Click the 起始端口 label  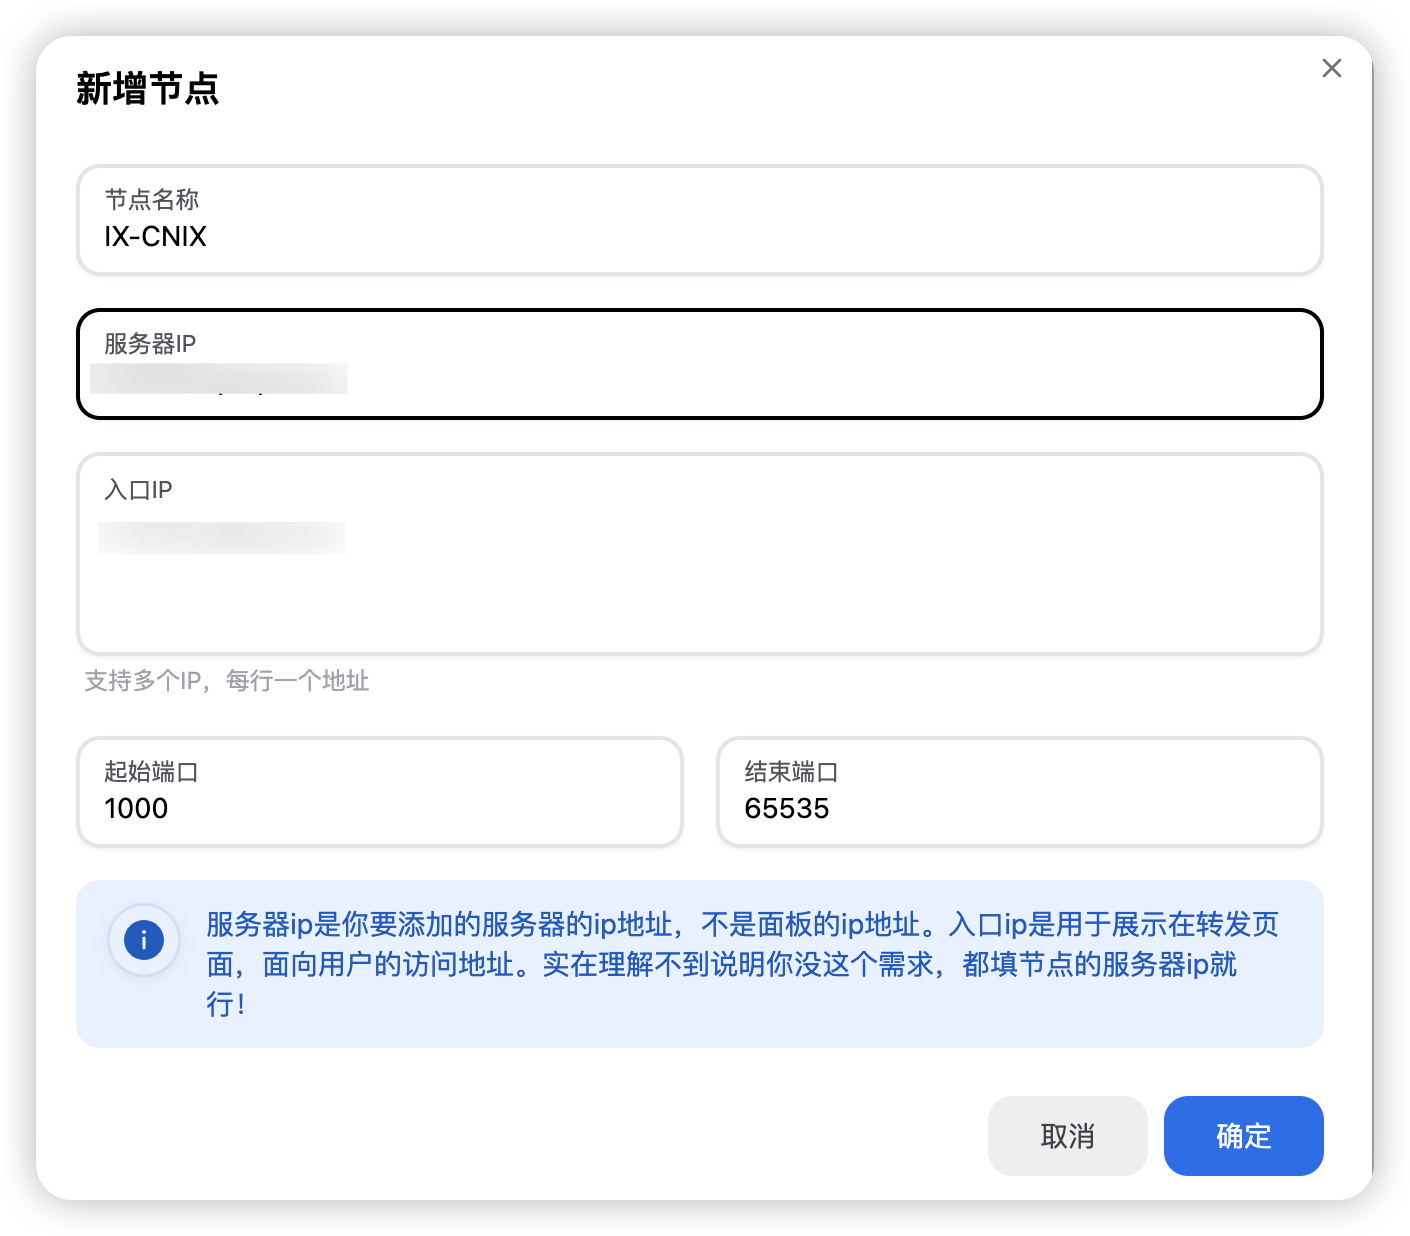(151, 772)
